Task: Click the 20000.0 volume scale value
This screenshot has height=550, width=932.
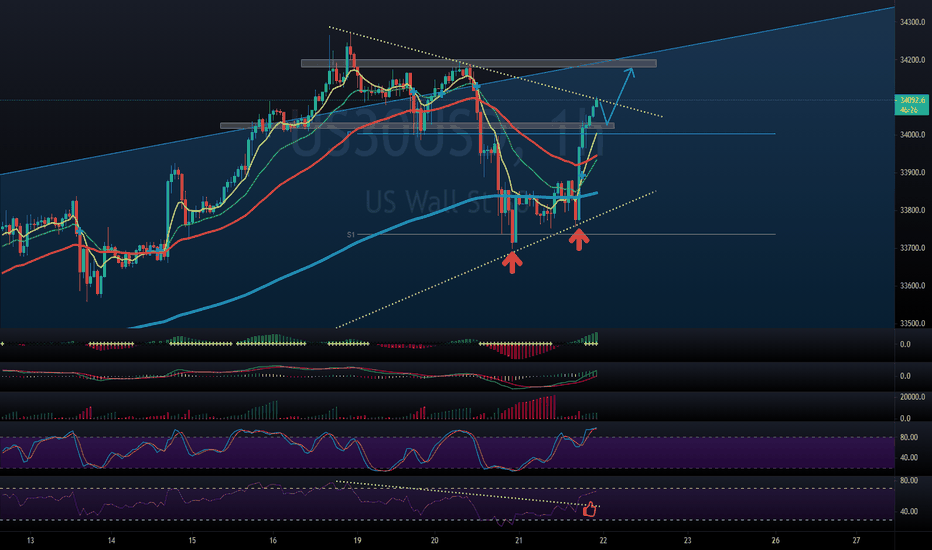Action: click(912, 397)
